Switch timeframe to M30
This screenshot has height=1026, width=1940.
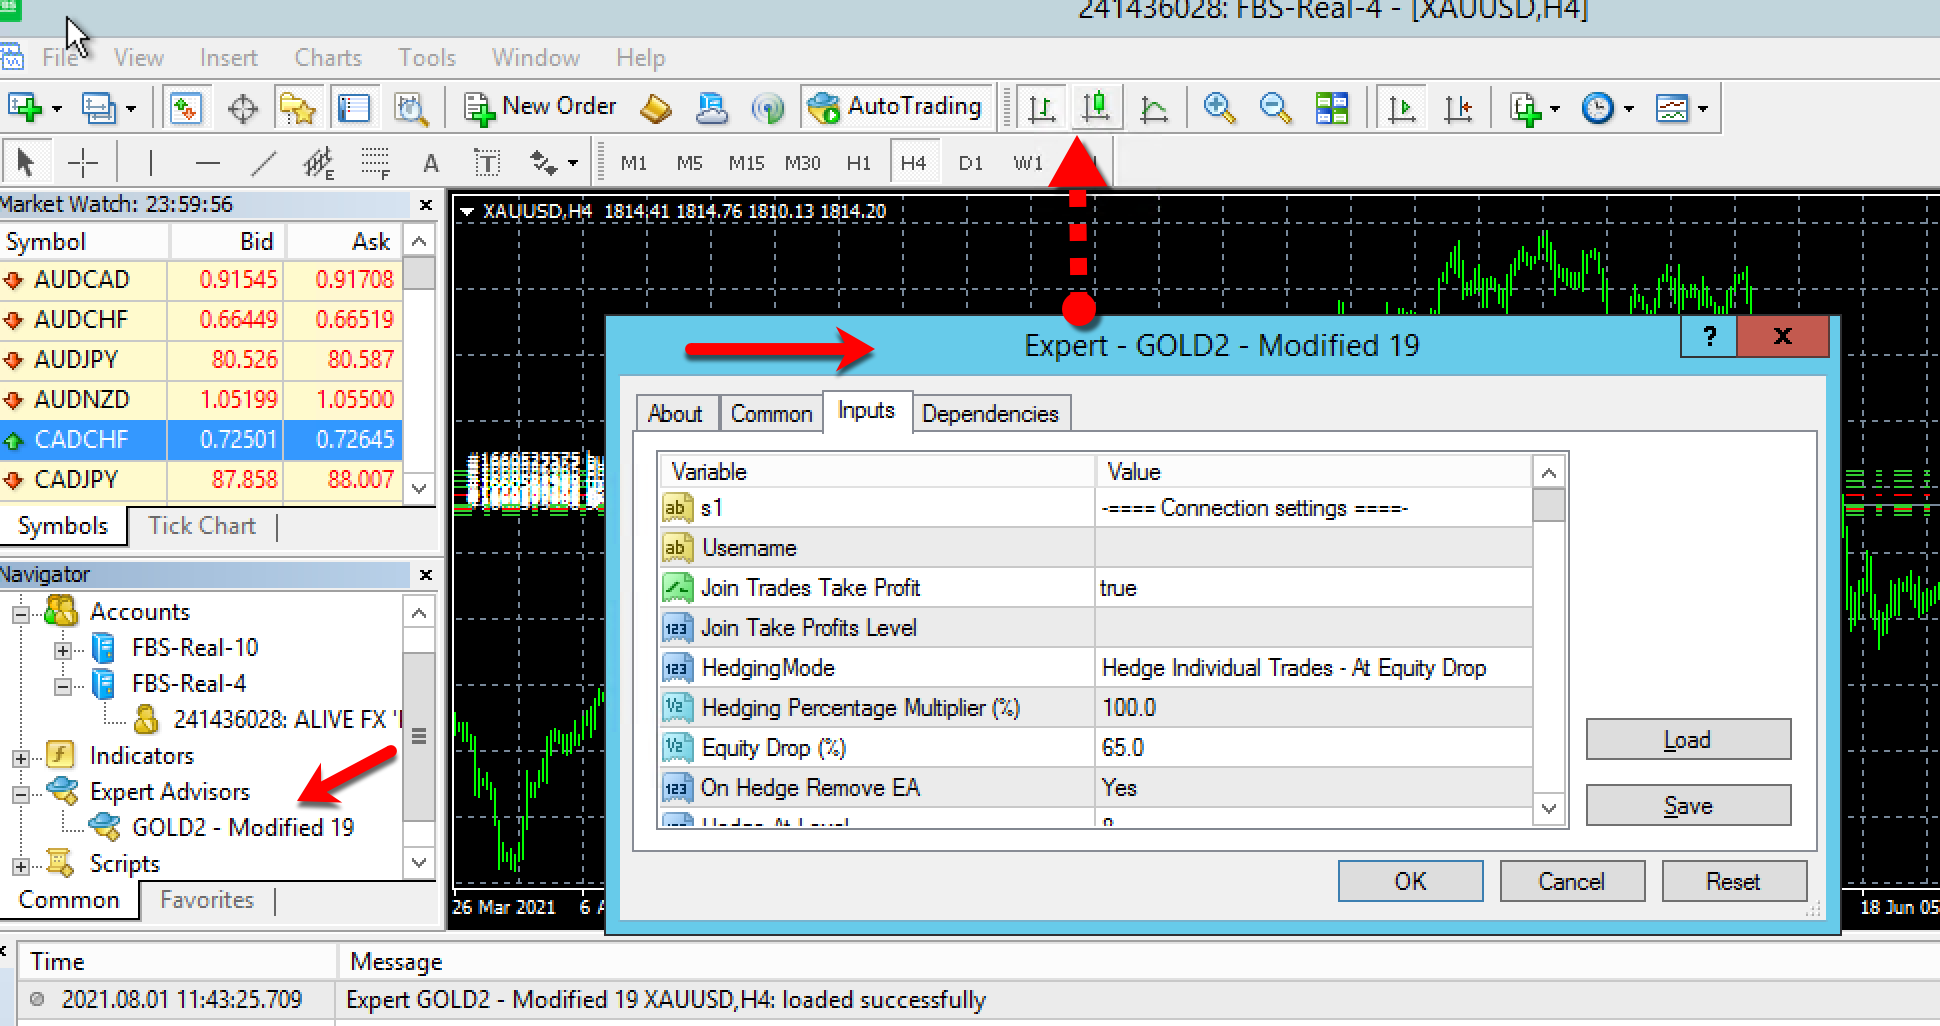[x=802, y=163]
